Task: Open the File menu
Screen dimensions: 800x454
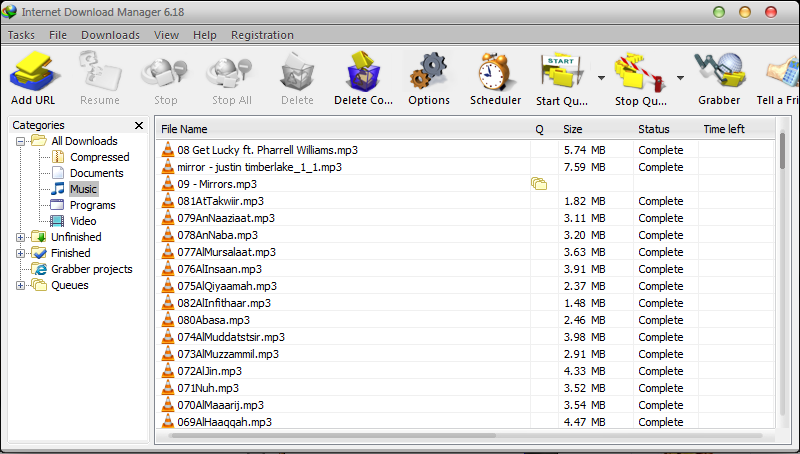Action: [x=58, y=35]
